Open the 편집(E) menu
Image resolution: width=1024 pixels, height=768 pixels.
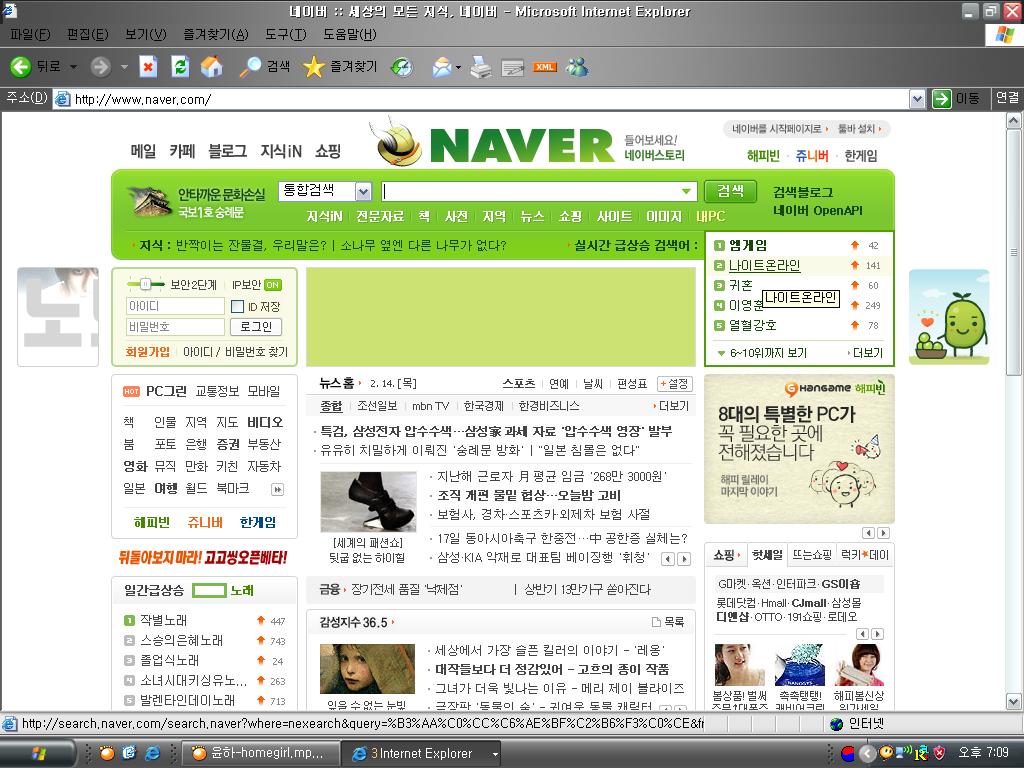point(88,34)
